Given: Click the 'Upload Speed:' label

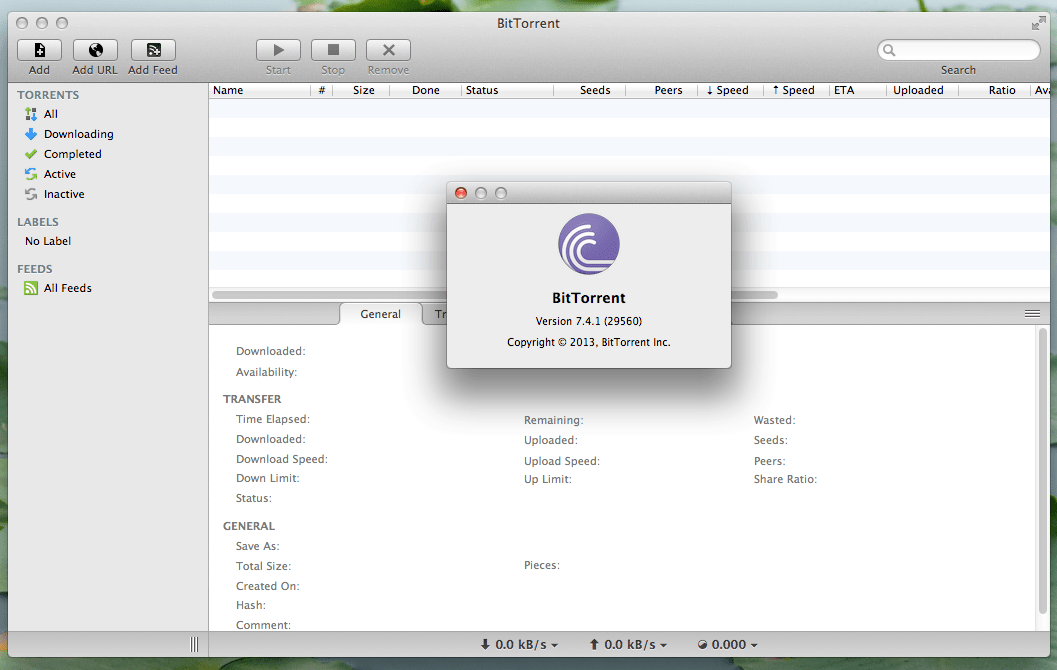Looking at the screenshot, I should 562,461.
